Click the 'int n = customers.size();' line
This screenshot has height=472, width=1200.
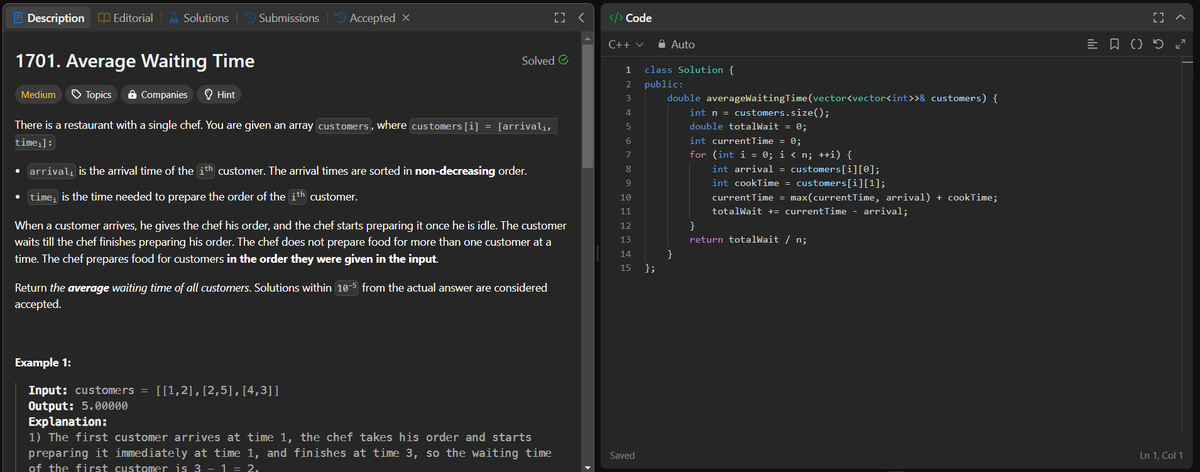click(x=759, y=112)
